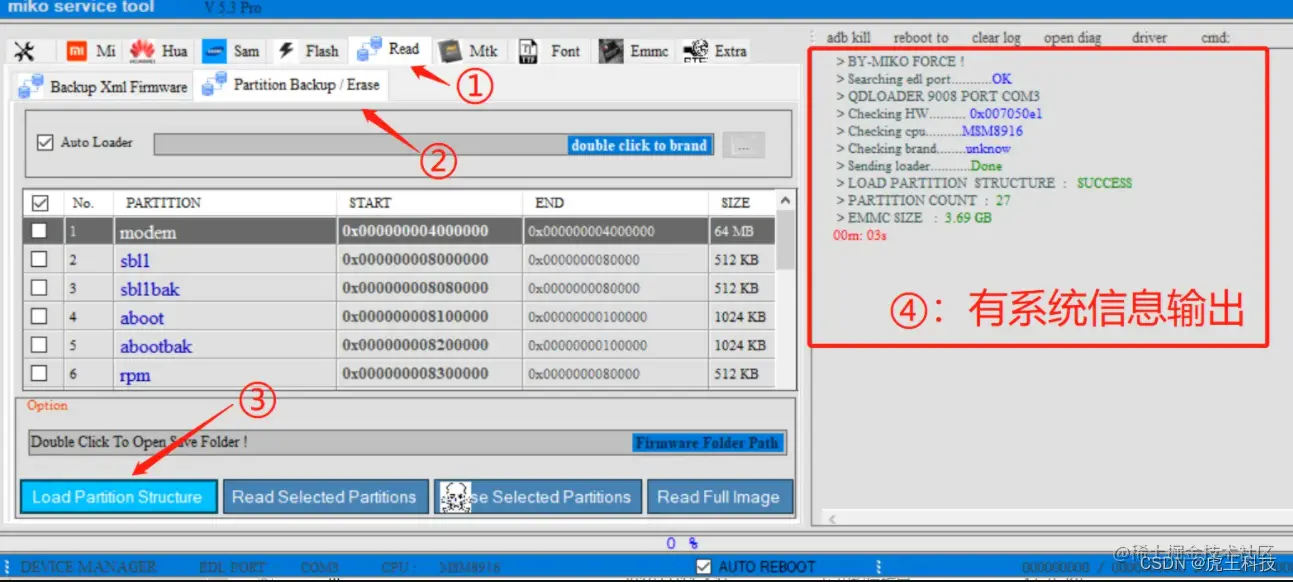Screen dimensions: 1293x582
Task: Click the Read Full Image button
Action: [718, 497]
